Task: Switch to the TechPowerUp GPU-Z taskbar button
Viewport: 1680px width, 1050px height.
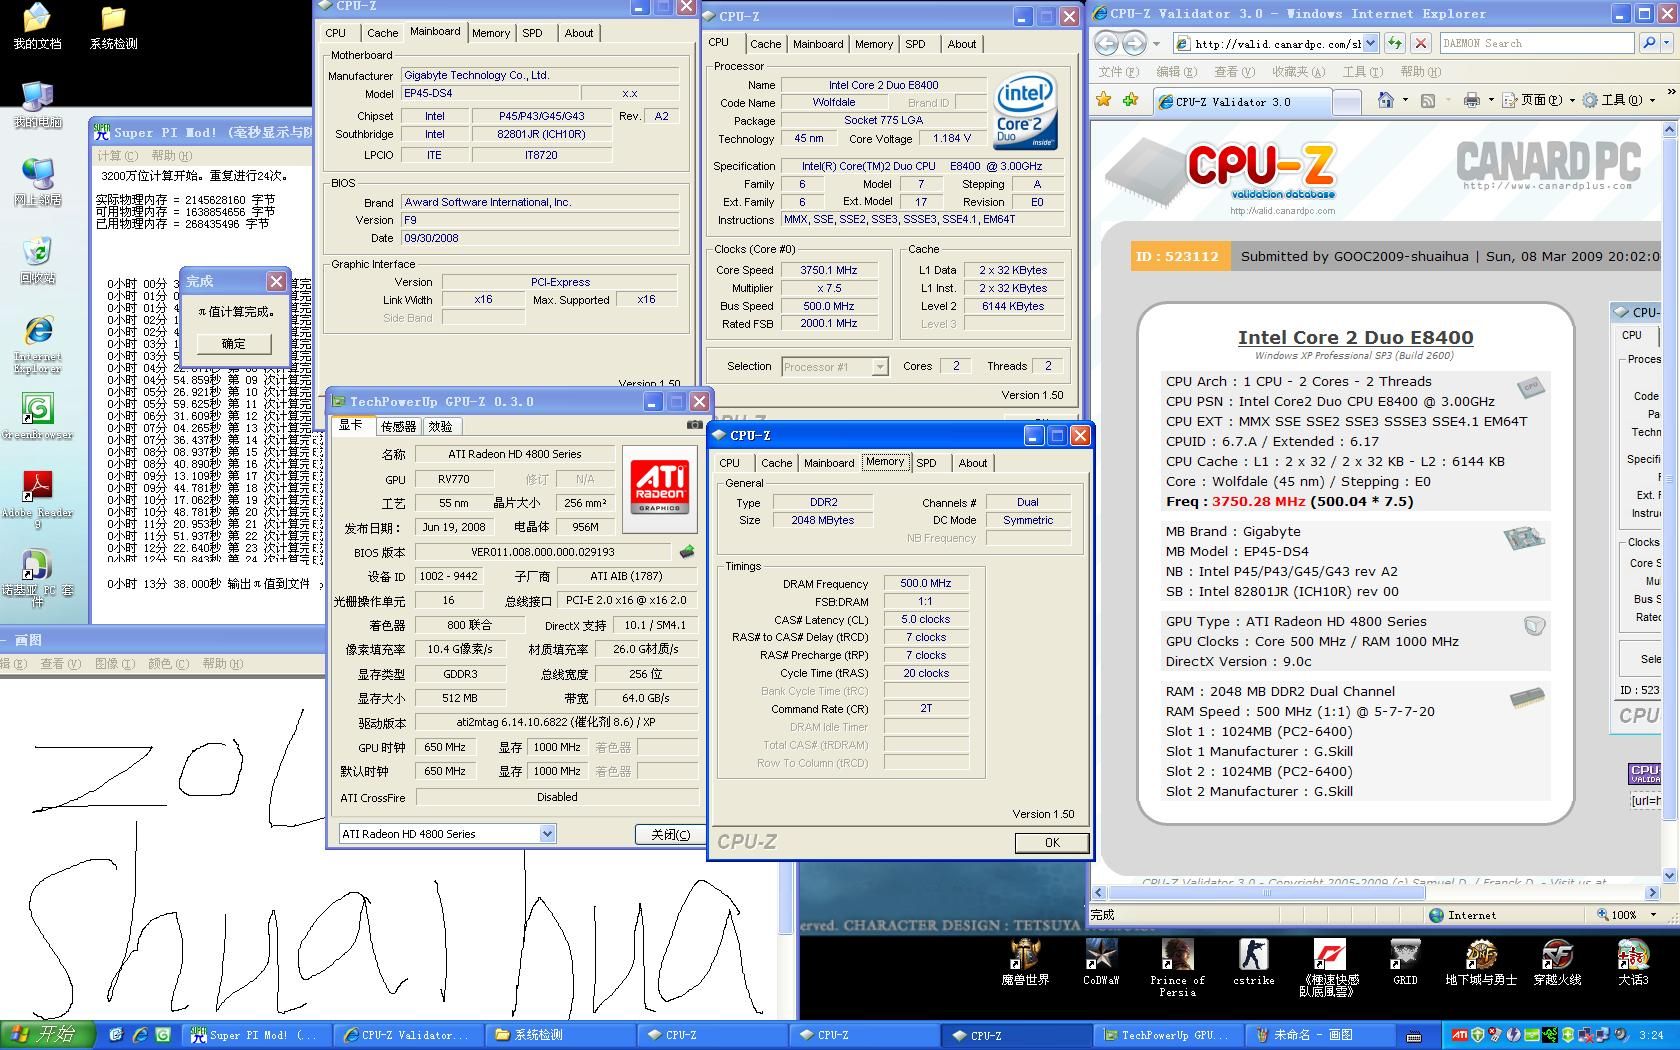Action: 1167,1036
